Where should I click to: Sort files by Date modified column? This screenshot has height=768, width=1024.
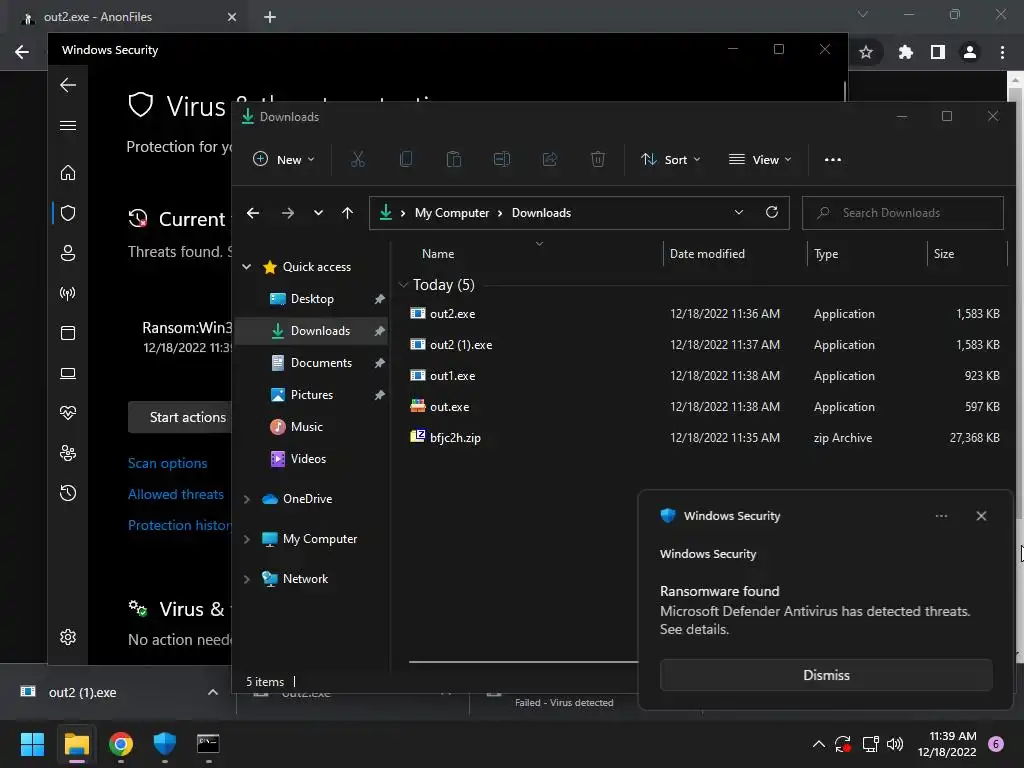pyautogui.click(x=707, y=253)
